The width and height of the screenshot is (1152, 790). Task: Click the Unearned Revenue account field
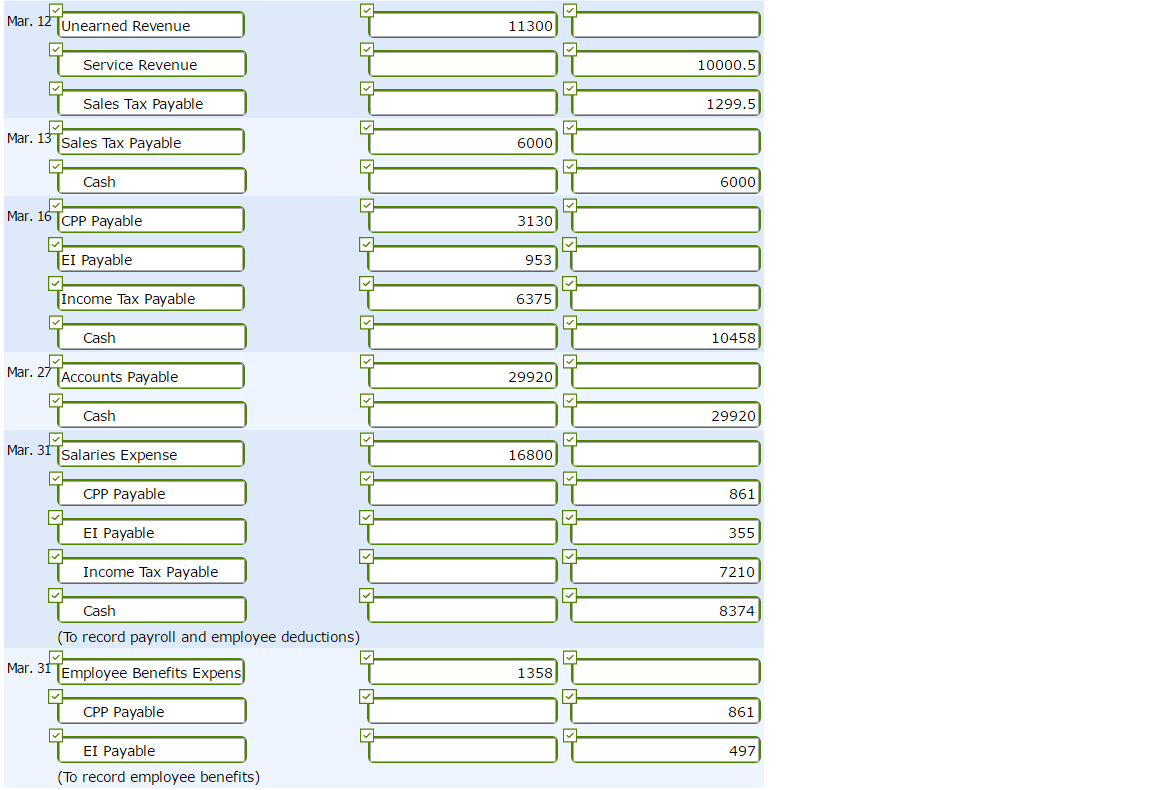tap(150, 26)
